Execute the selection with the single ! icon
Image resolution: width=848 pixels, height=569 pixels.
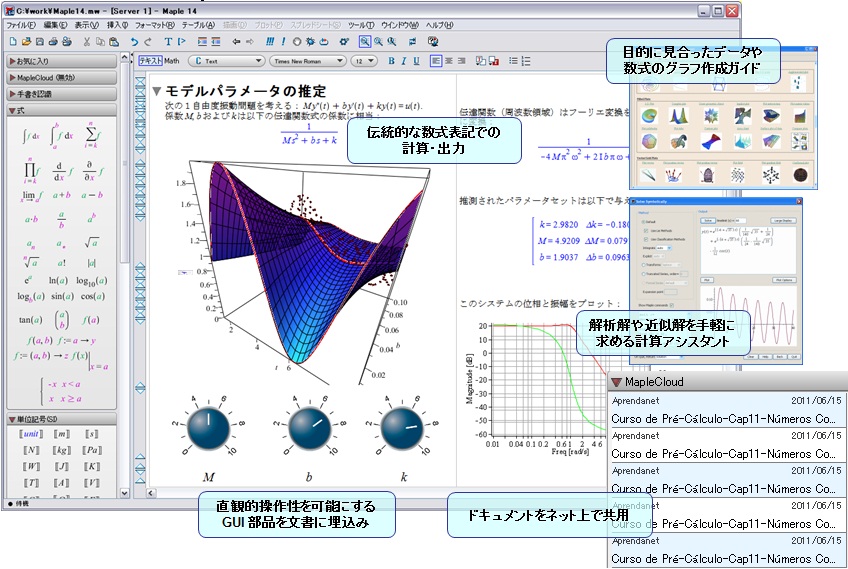point(283,42)
